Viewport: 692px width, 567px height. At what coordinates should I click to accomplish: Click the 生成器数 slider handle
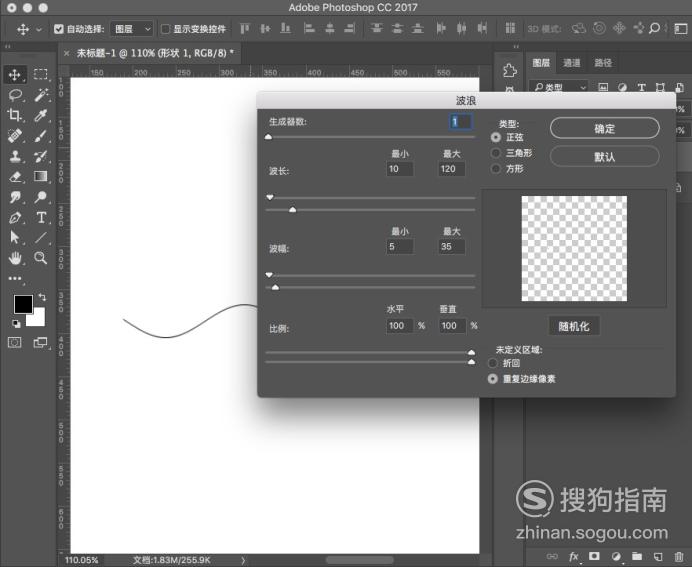pyautogui.click(x=268, y=137)
